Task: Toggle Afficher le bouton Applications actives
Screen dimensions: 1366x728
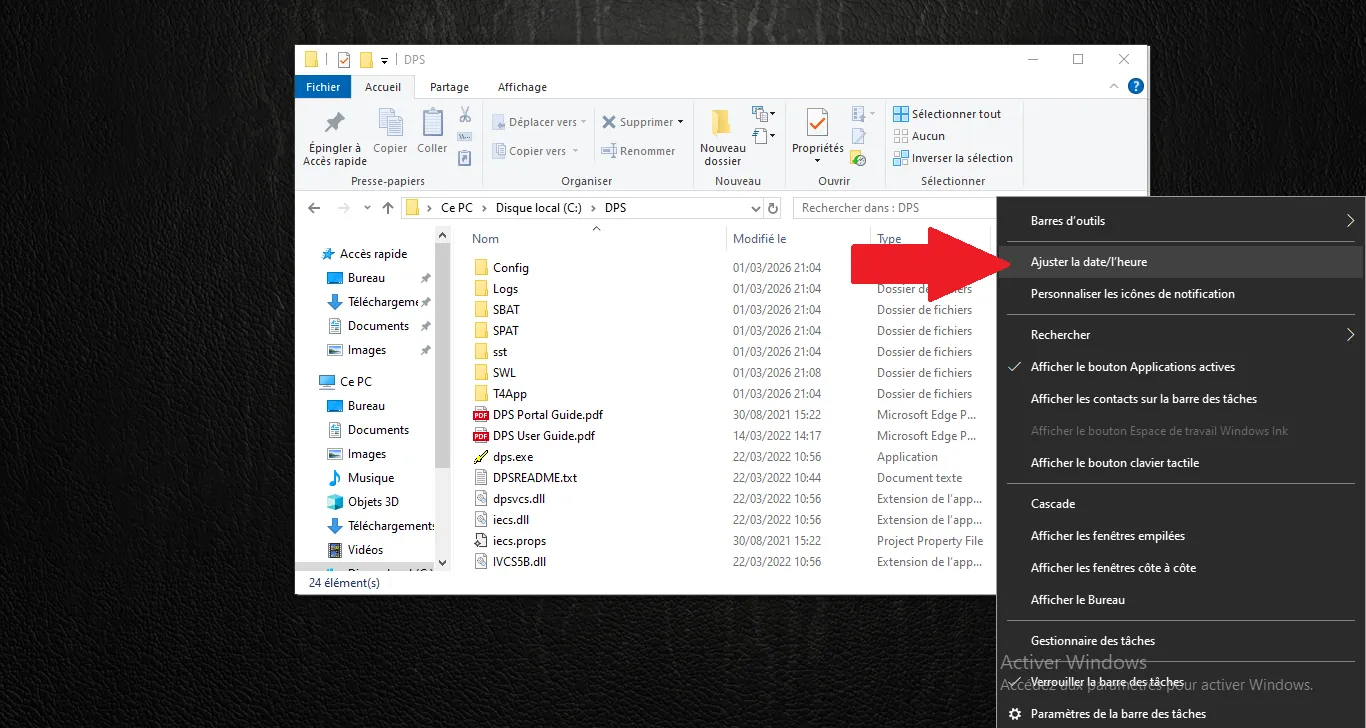Action: tap(1133, 366)
